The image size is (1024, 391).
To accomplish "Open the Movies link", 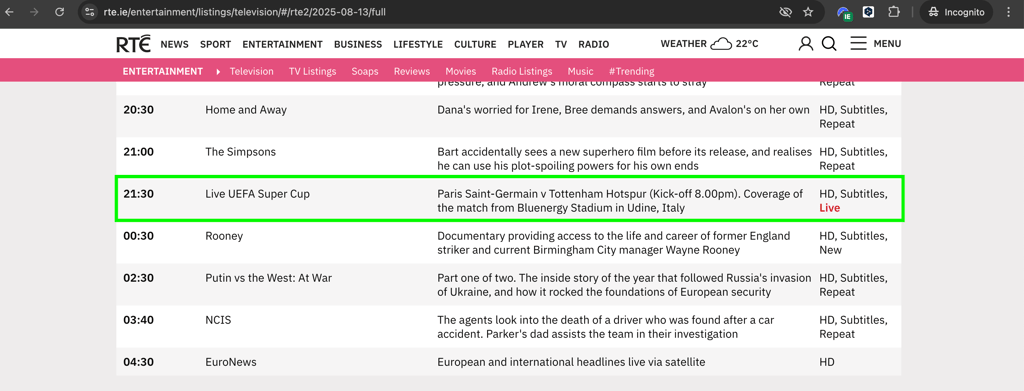I will (460, 71).
